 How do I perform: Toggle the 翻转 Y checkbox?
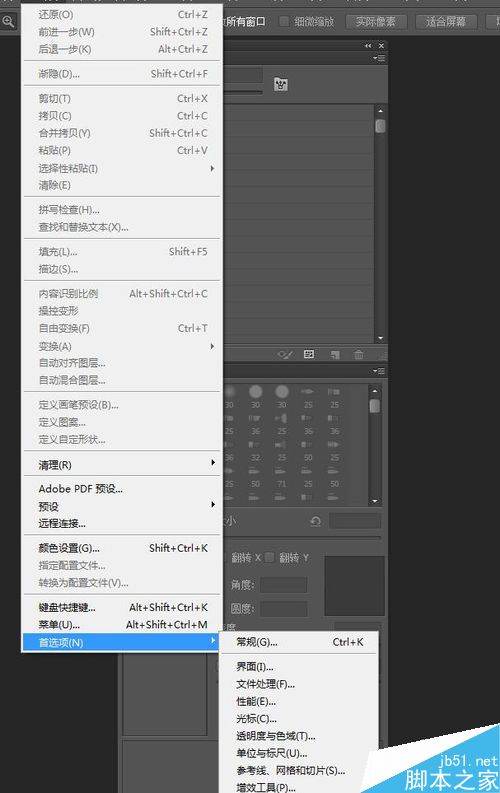(269, 557)
